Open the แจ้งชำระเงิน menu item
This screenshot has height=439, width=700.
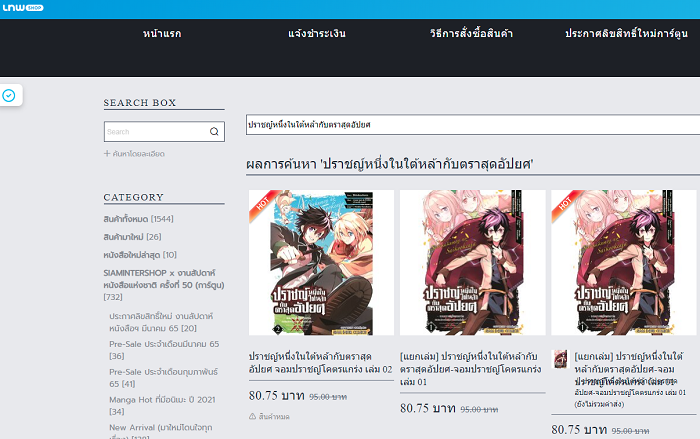317,33
